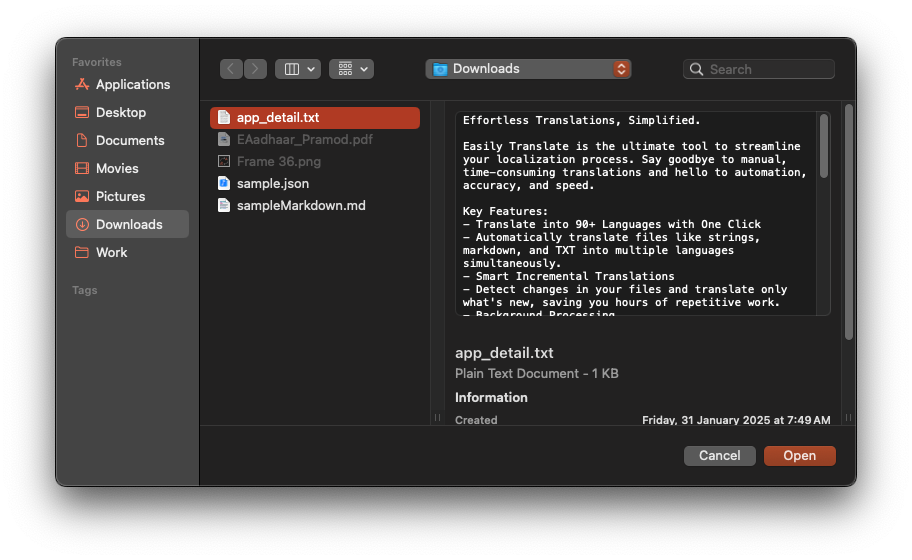Click the Desktop sidebar icon
Viewport: 912px width, 560px height.
coord(82,112)
